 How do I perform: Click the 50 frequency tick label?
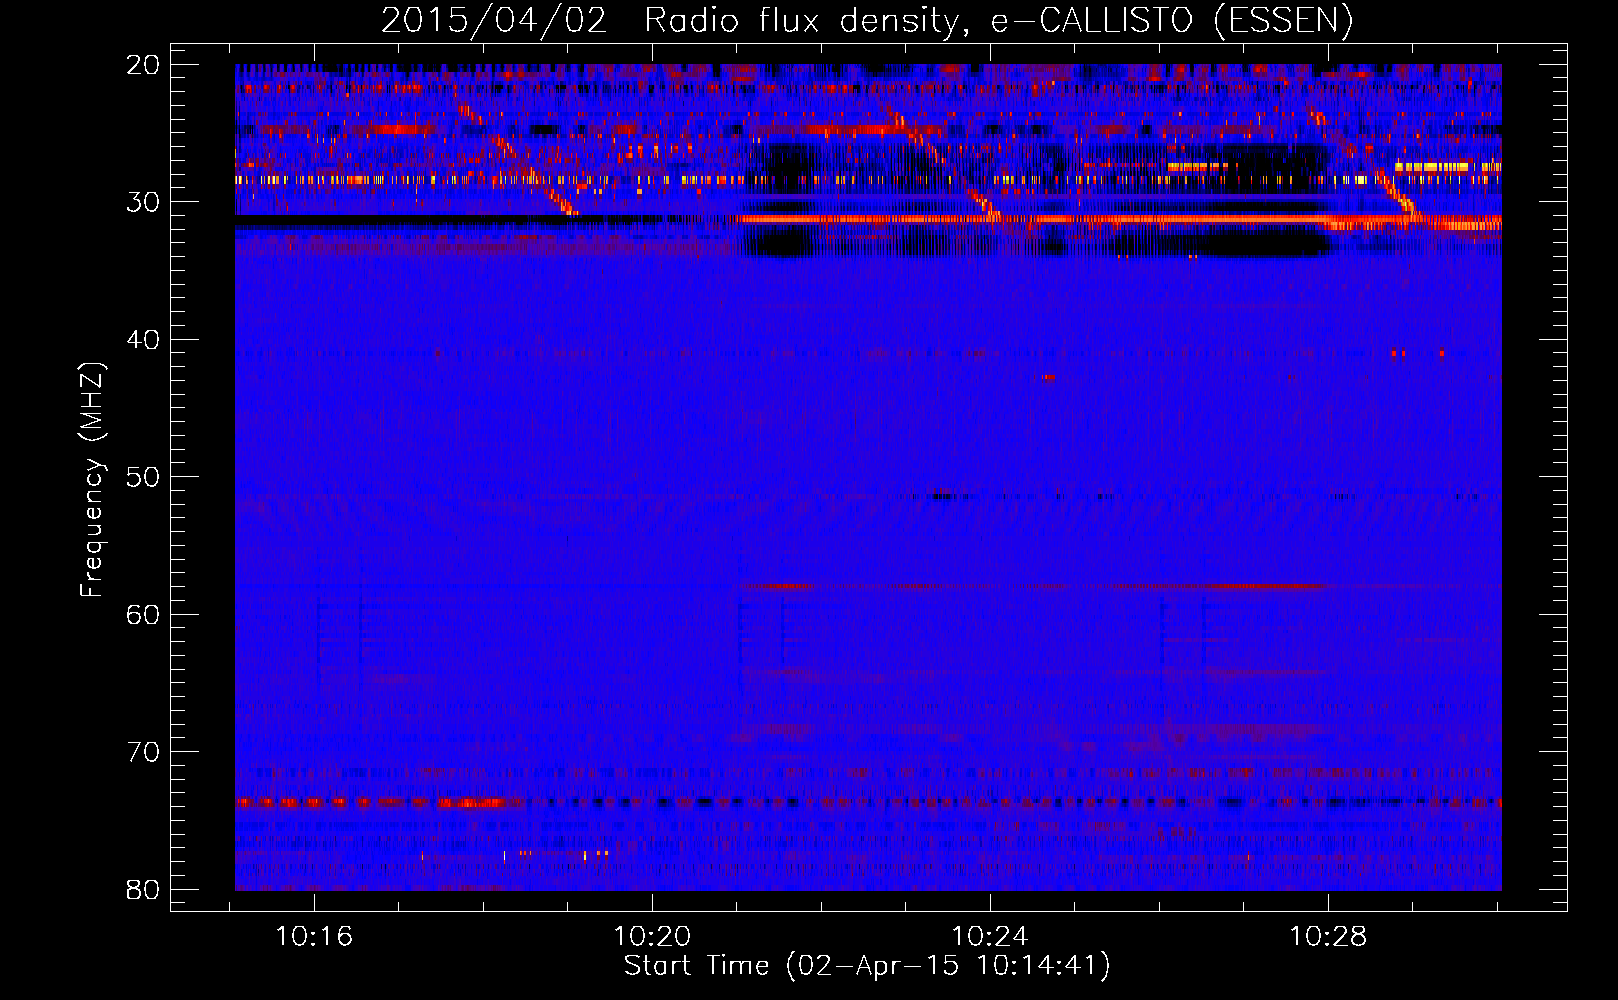point(143,477)
